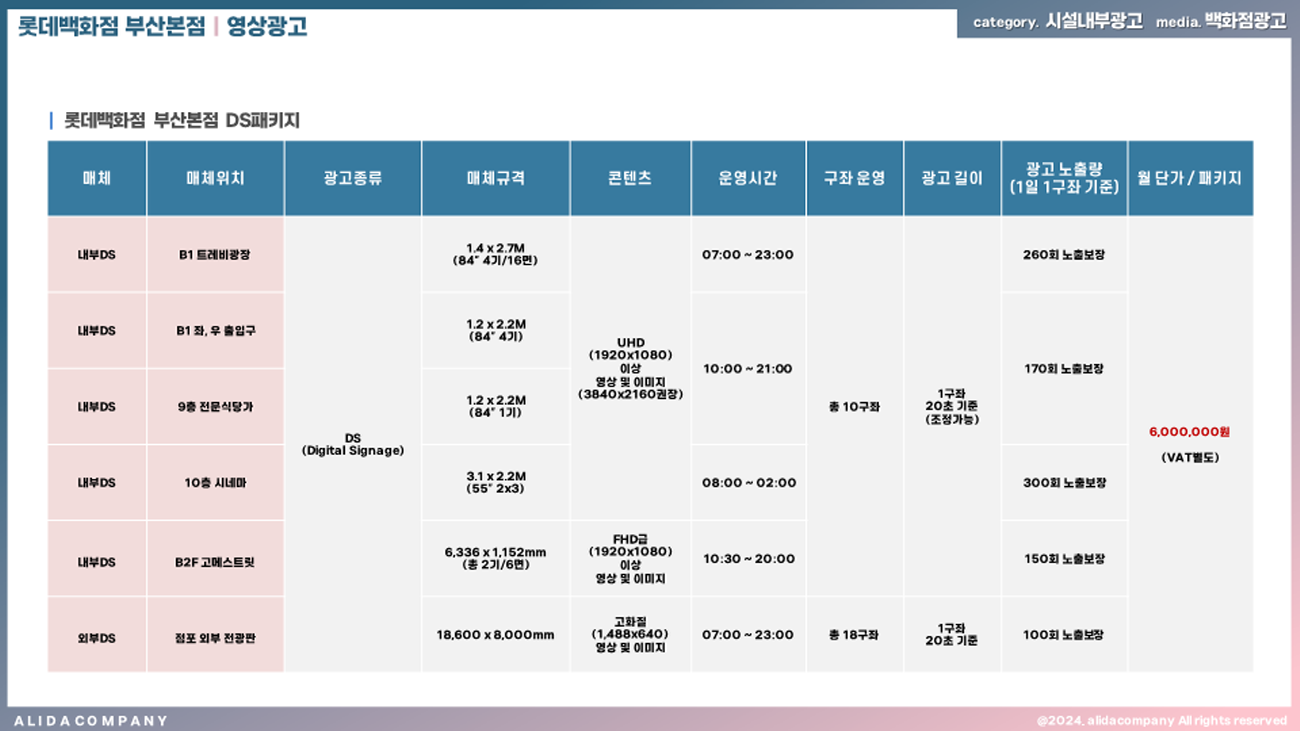Select the B1 트레비광장 location cell

tap(214, 255)
